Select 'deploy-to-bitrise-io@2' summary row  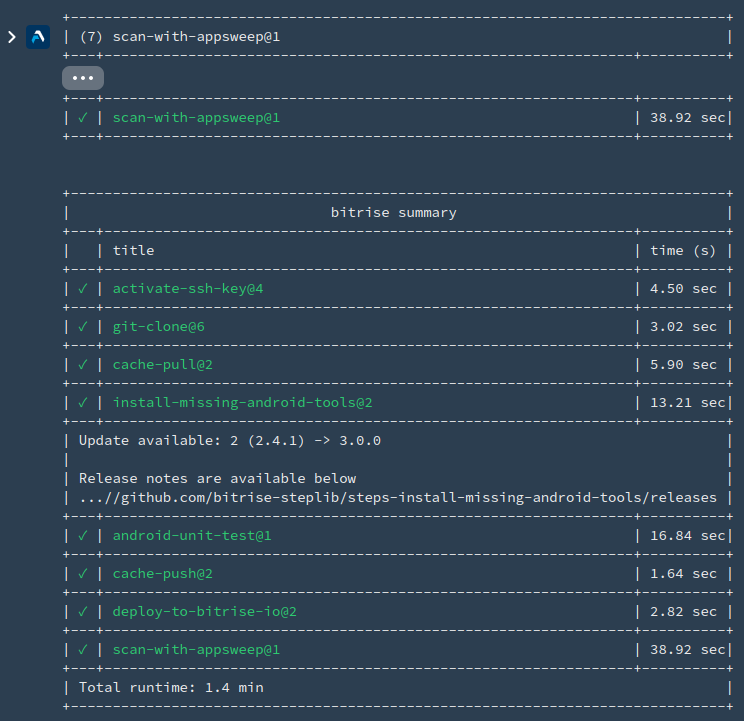(x=398, y=611)
